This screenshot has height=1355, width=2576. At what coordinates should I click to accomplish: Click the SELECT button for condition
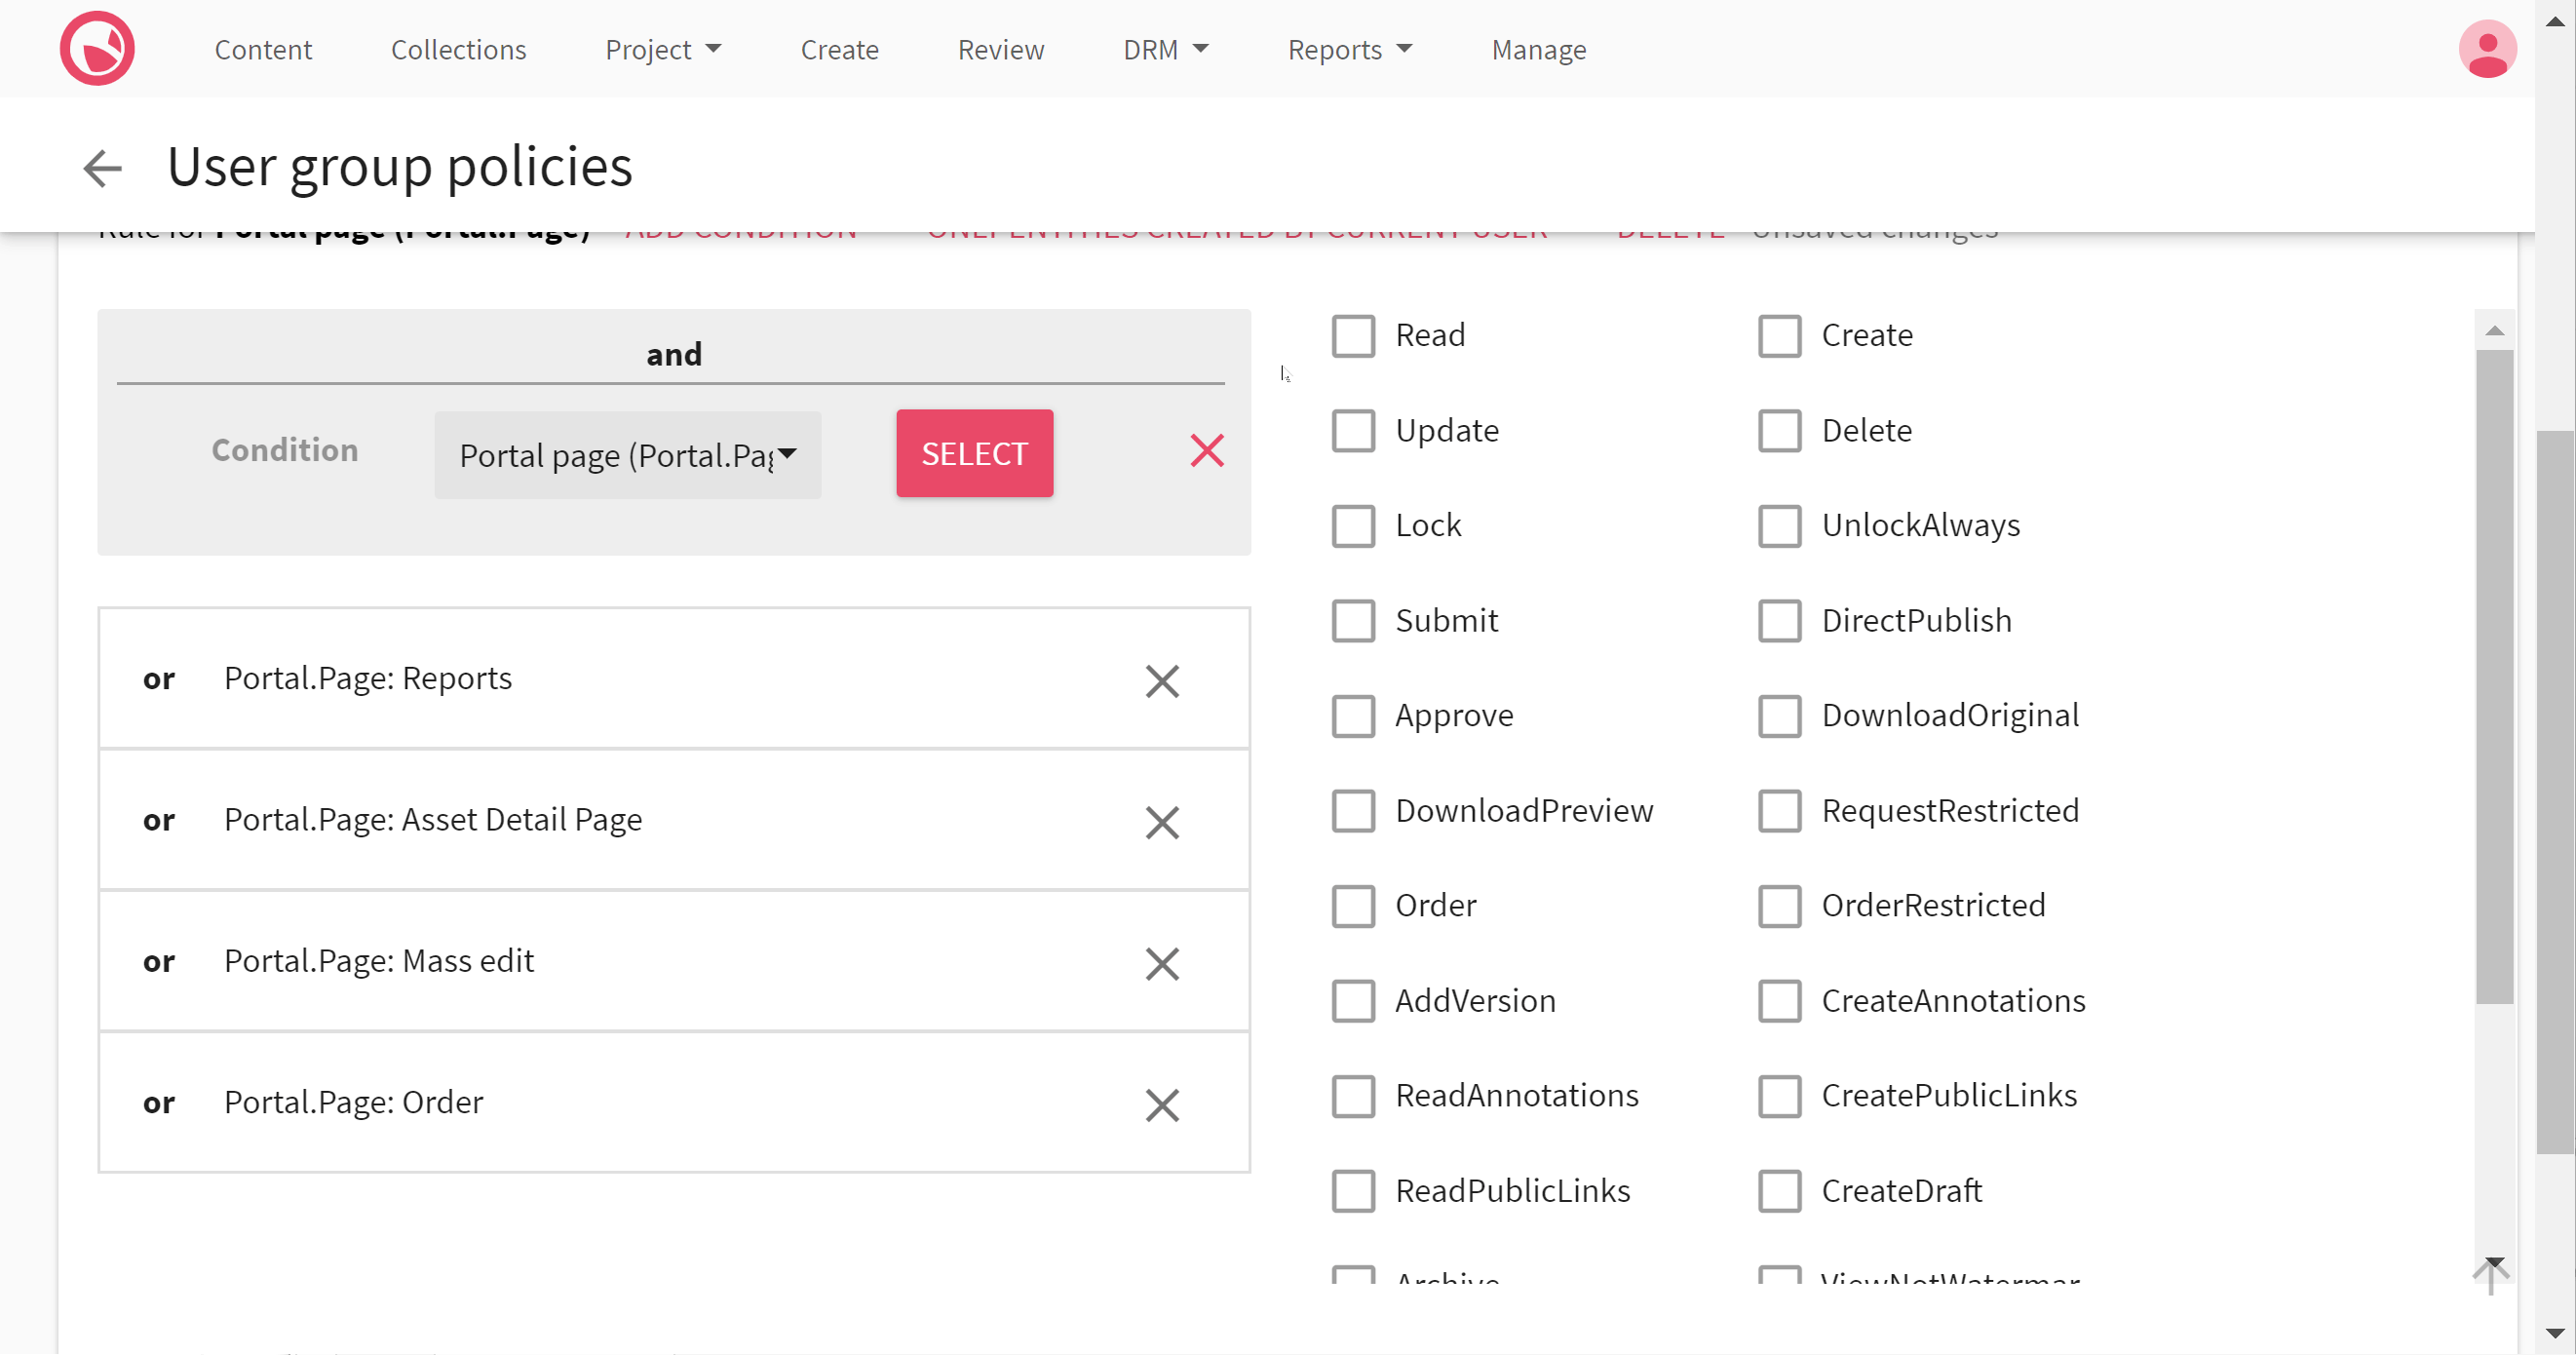[x=973, y=451]
